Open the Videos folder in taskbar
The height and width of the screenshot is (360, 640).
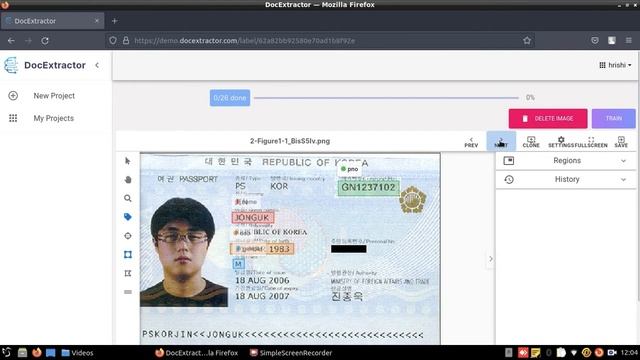(77, 353)
